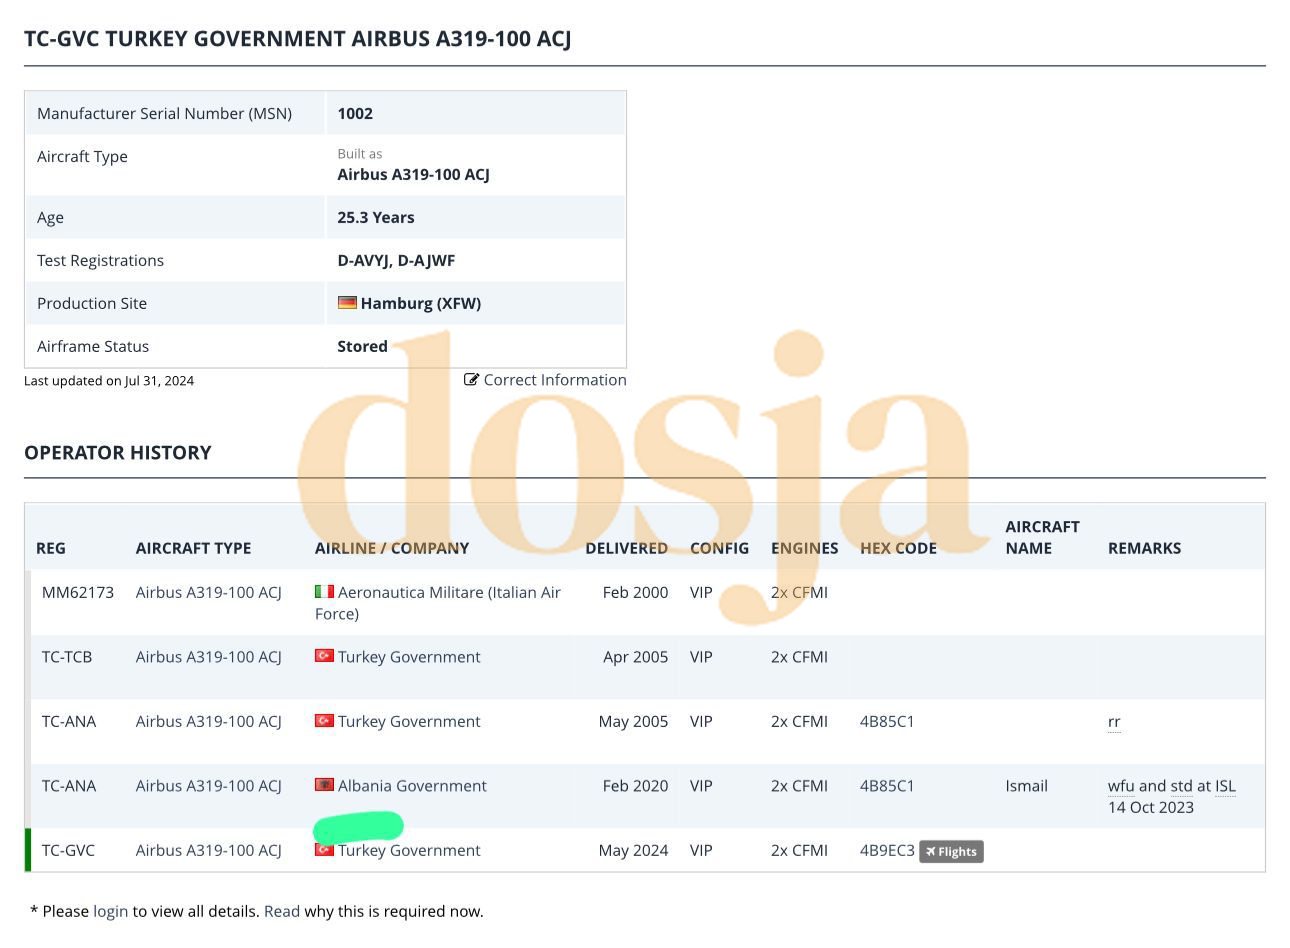Click hex code 4B85C1 in Albania Government row
Image resolution: width=1290 pixels, height=948 pixels.
point(887,786)
